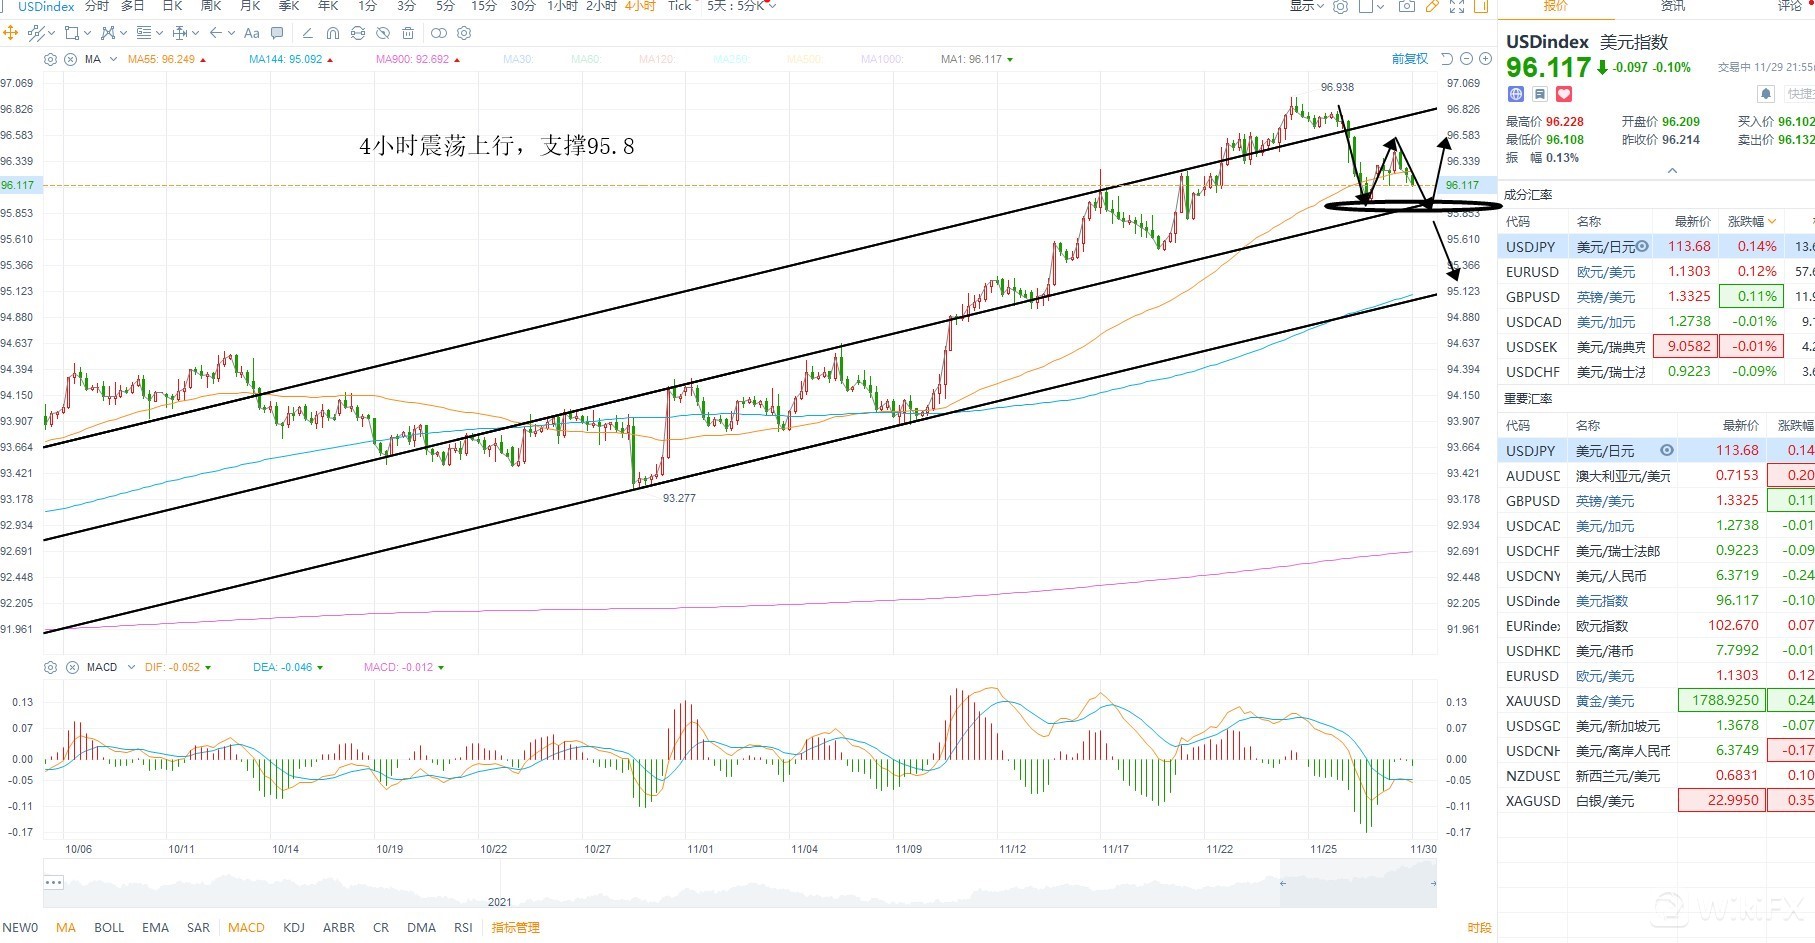Click the chart reset undo arrow icon
This screenshot has height=943, width=1815.
pos(1447,59)
